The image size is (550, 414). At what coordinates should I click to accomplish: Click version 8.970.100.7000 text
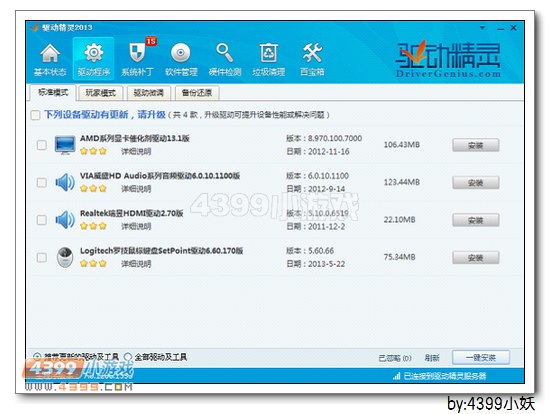[x=335, y=138]
